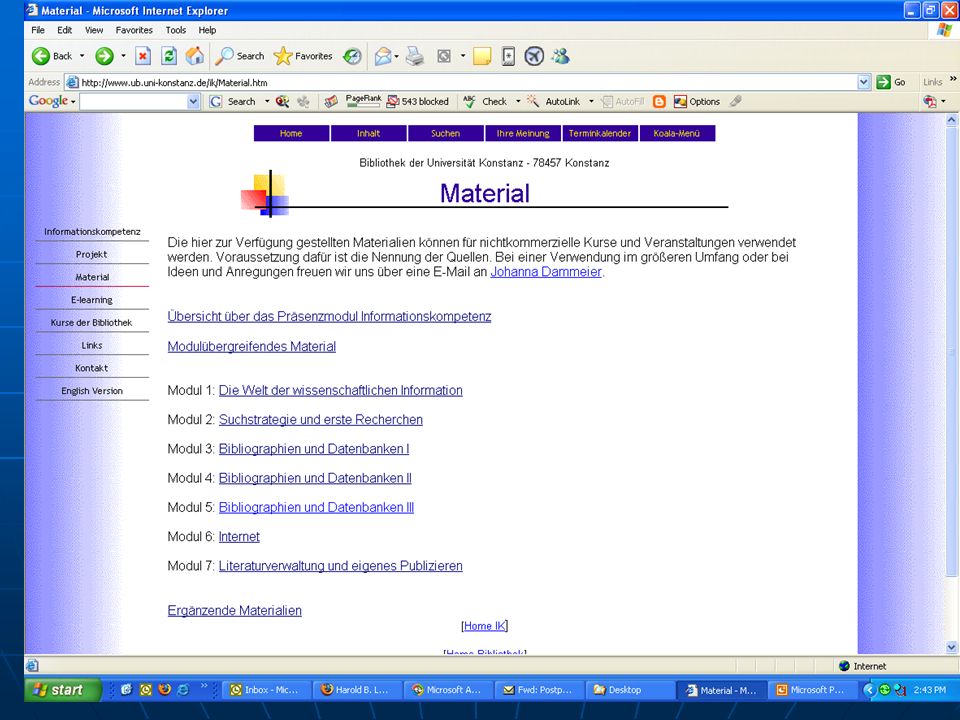Open the Help menu

(x=207, y=30)
